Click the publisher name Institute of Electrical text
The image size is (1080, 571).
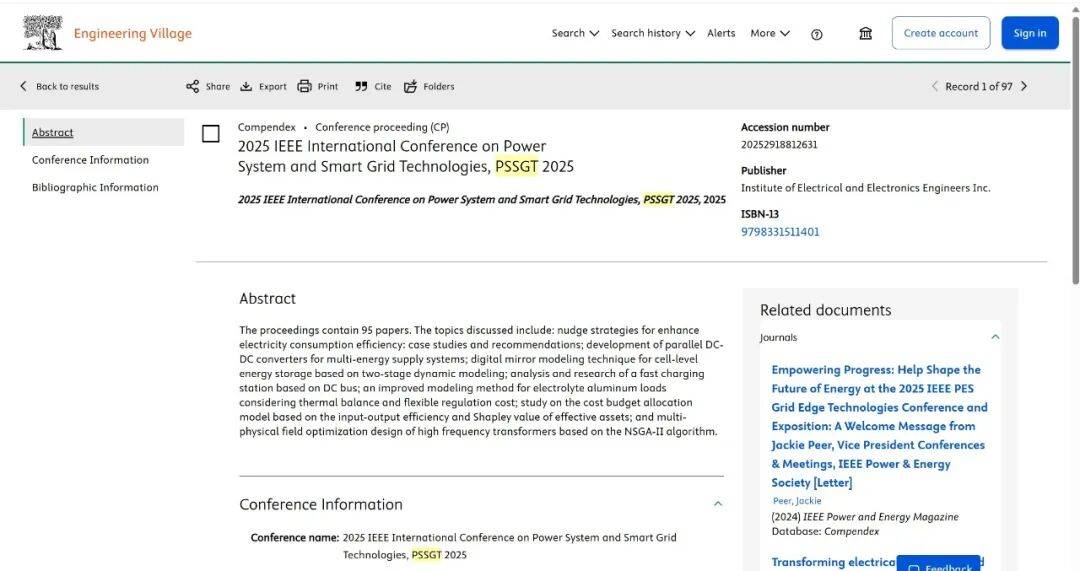click(x=865, y=188)
